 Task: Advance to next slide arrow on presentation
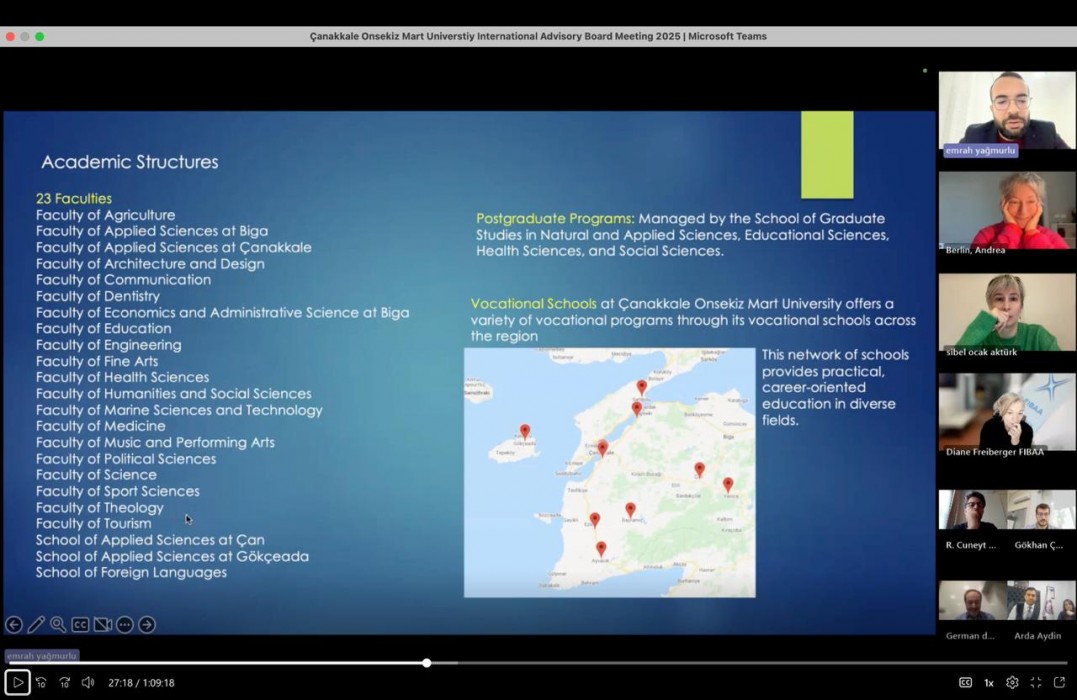(x=147, y=625)
